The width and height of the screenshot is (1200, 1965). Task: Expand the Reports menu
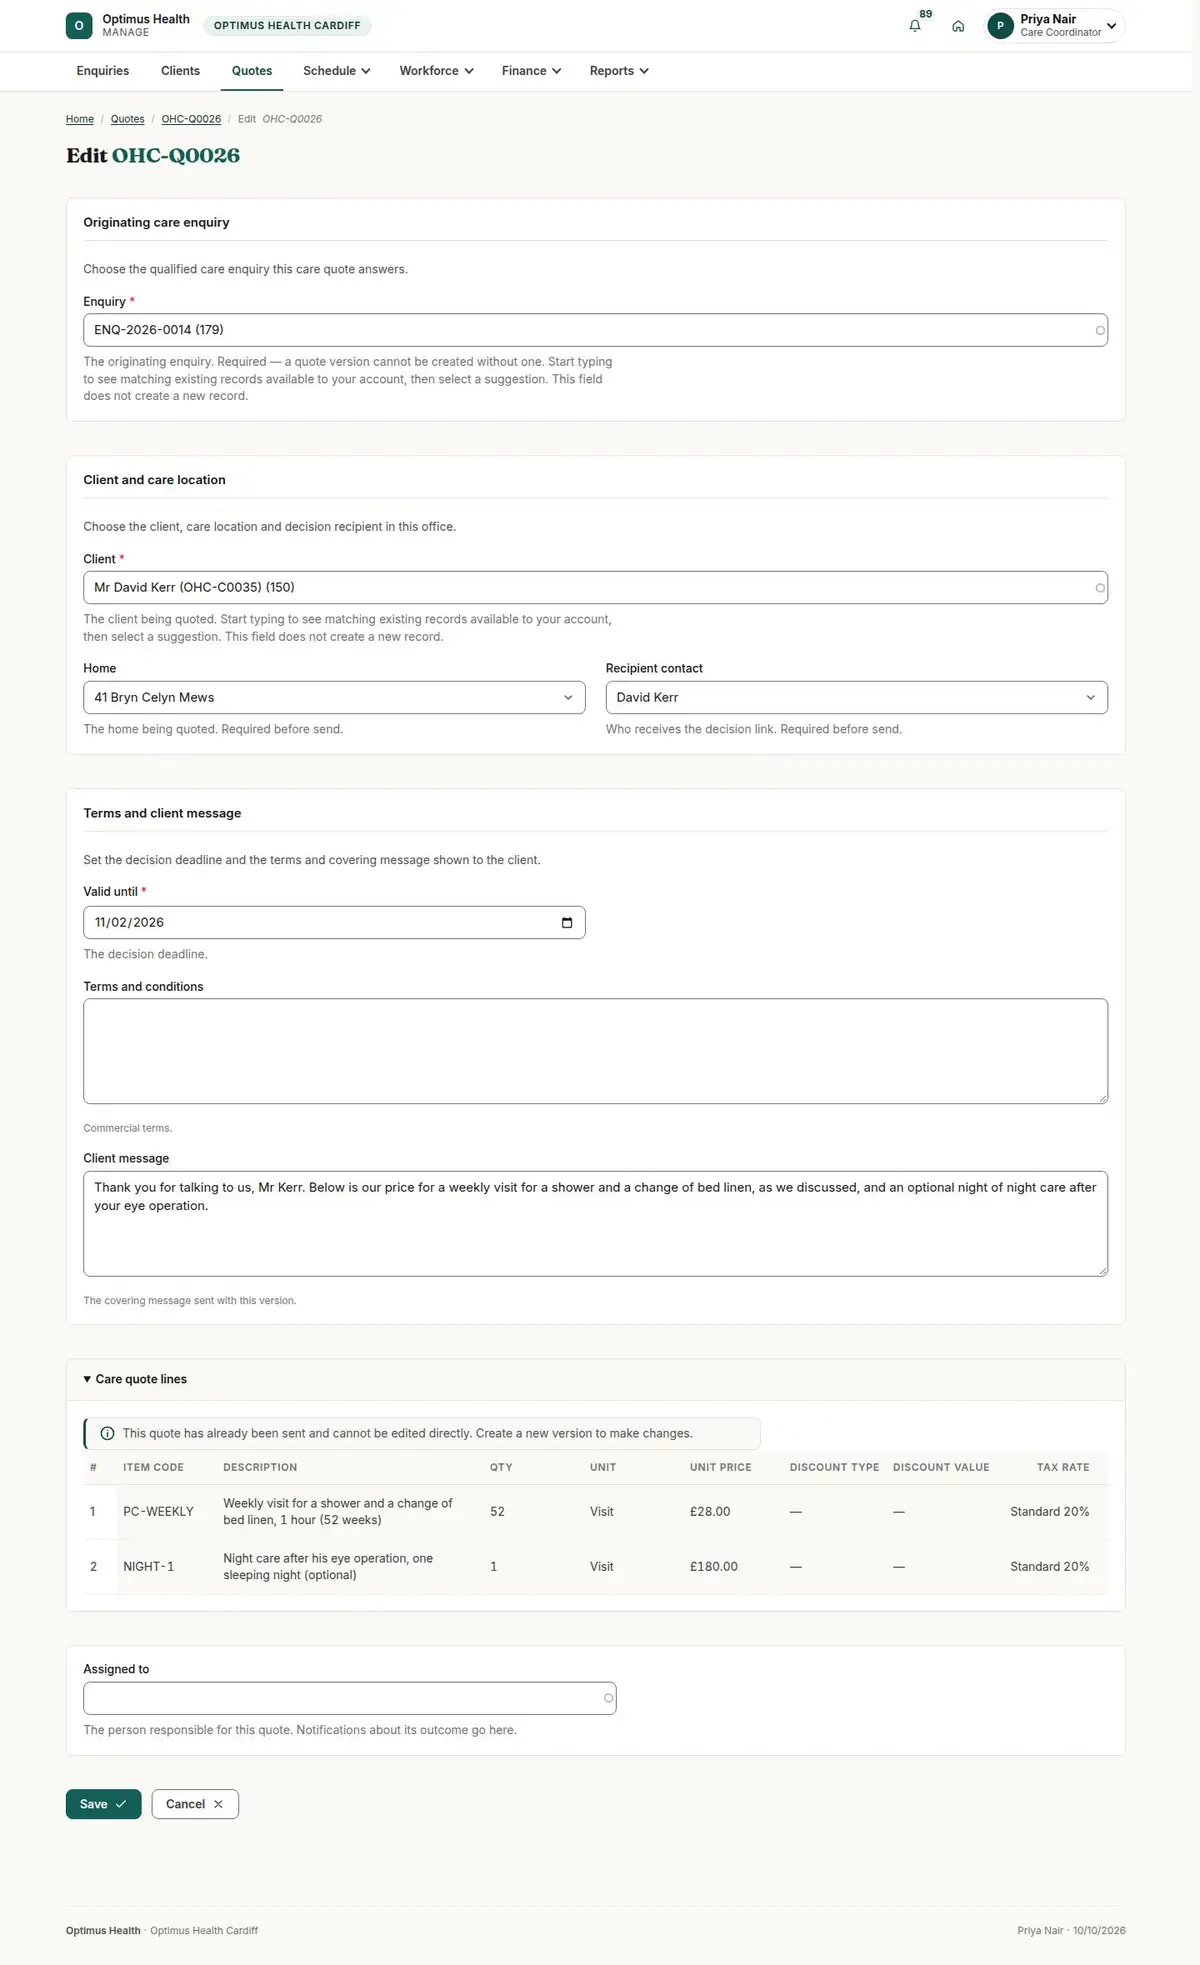[x=619, y=71]
